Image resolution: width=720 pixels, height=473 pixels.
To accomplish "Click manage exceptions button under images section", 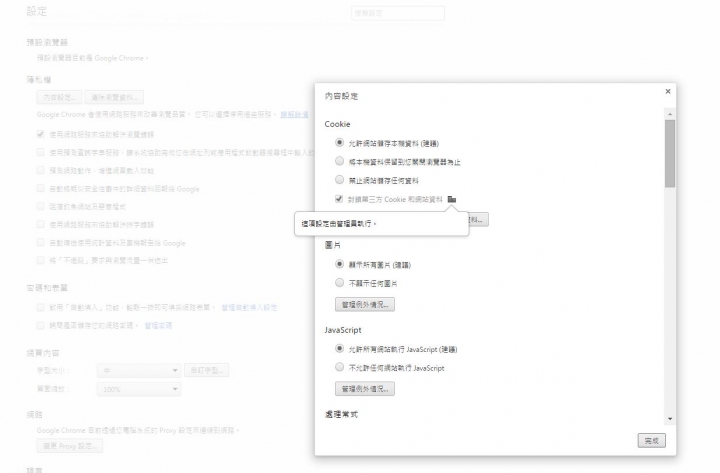I will pyautogui.click(x=365, y=304).
